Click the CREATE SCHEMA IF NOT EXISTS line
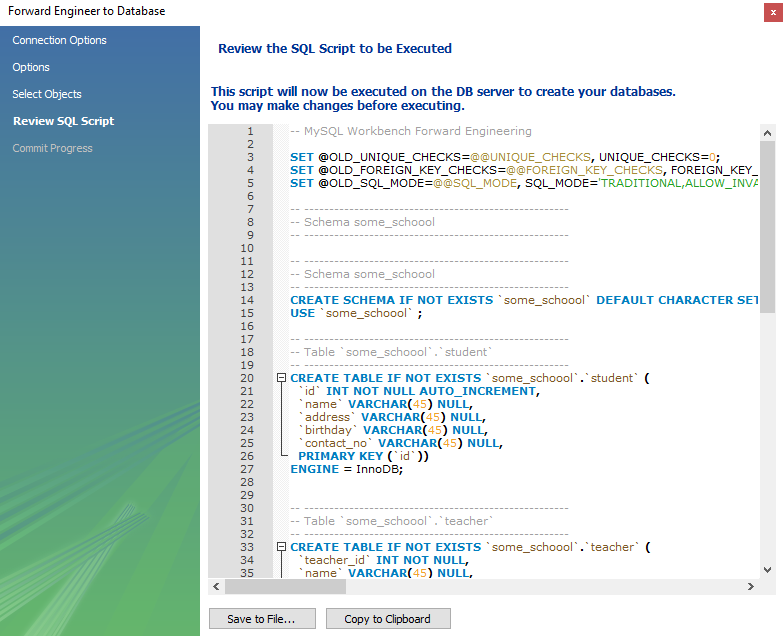784x636 pixels. 524,300
